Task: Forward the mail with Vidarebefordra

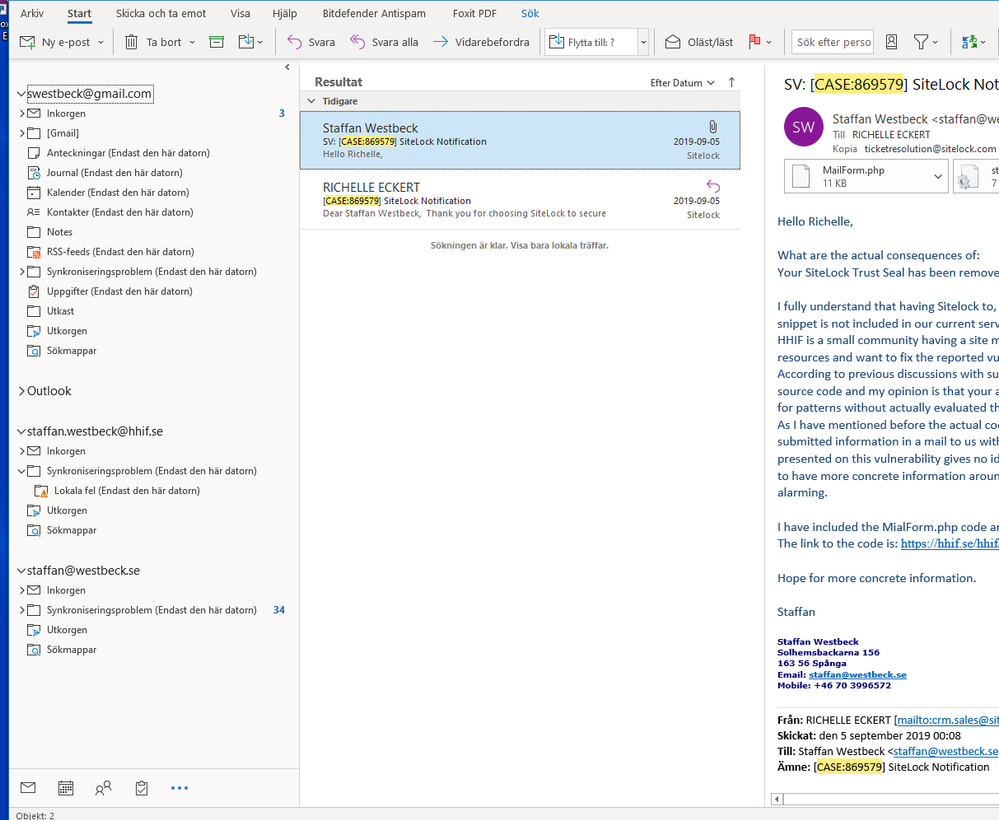Action: pos(481,42)
